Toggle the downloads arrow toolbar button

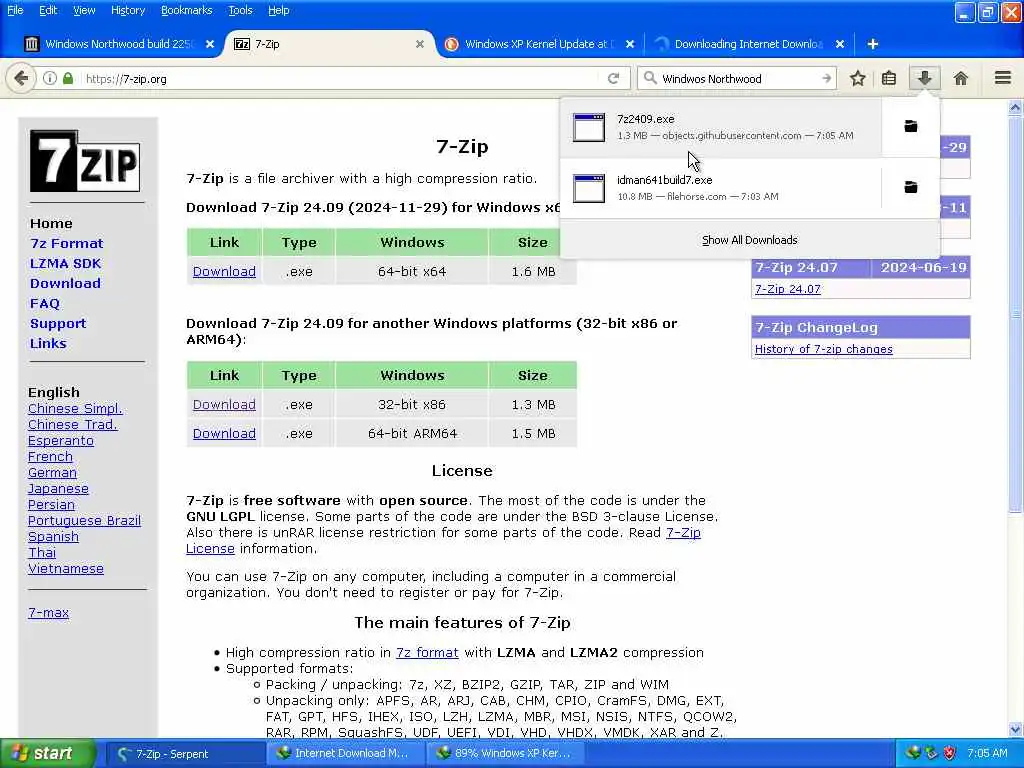[x=924, y=78]
